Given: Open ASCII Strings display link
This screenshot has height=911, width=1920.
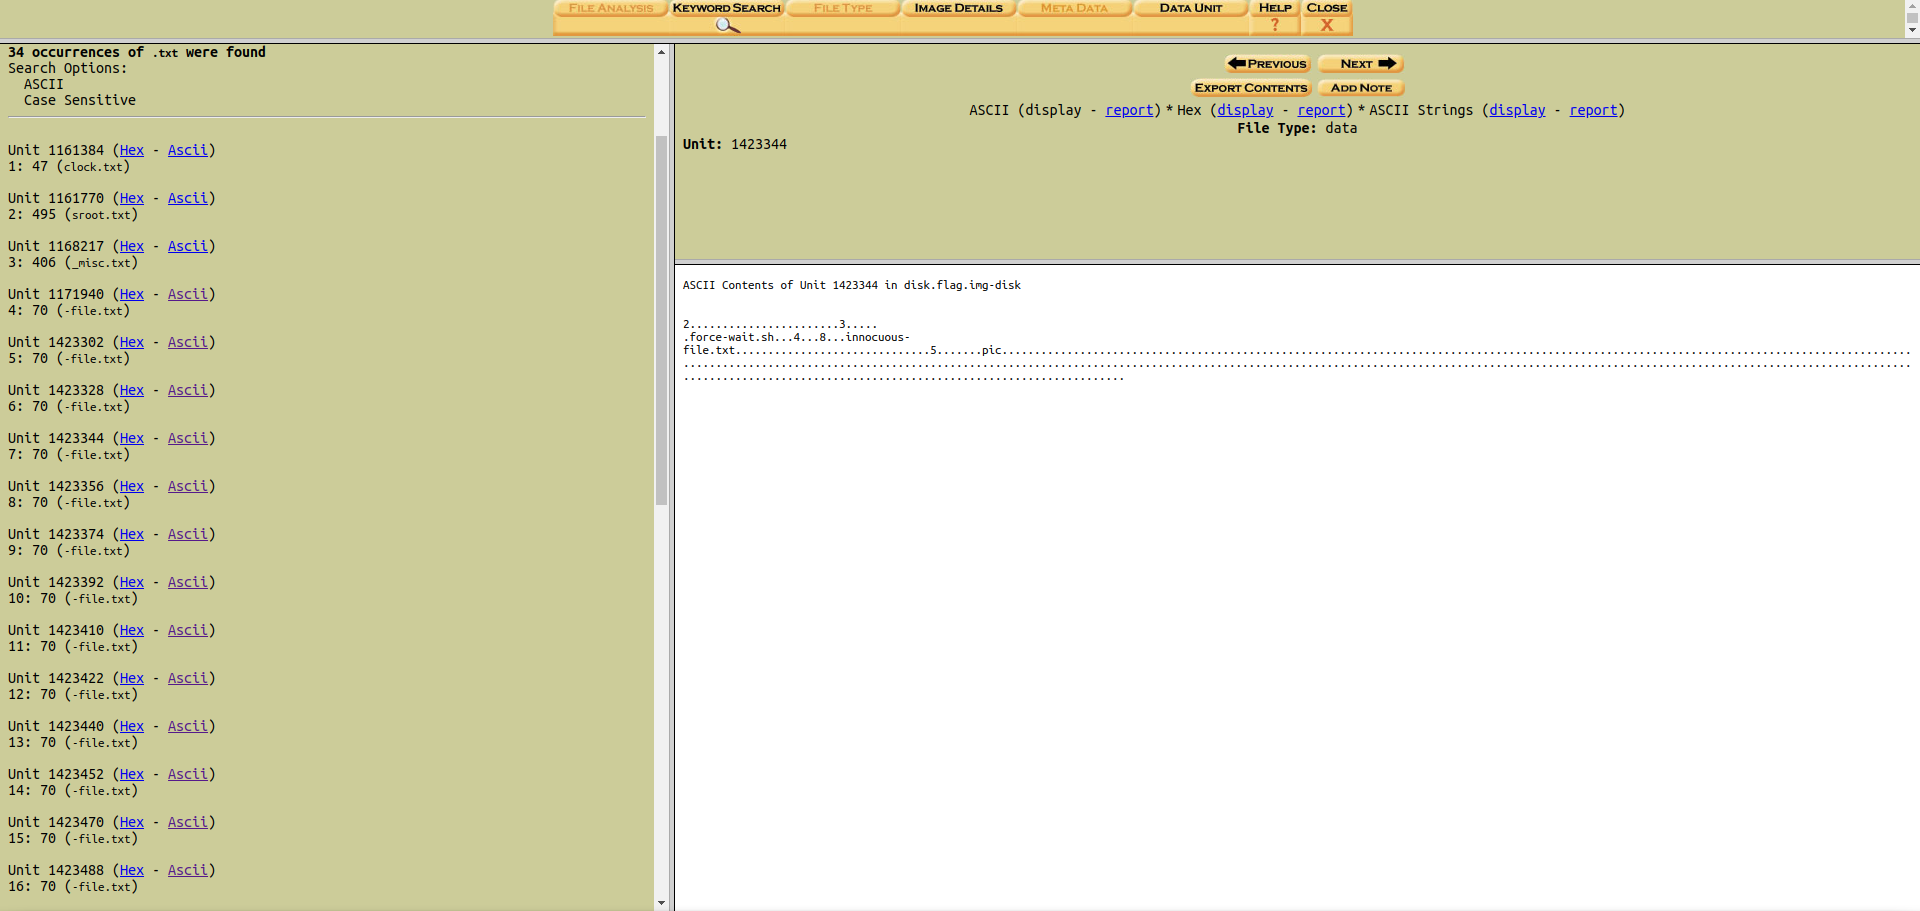Looking at the screenshot, I should (1517, 110).
